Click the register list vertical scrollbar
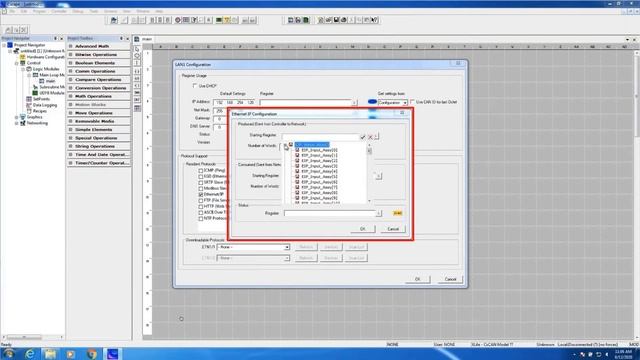This screenshot has width=640, height=360. 369,172
